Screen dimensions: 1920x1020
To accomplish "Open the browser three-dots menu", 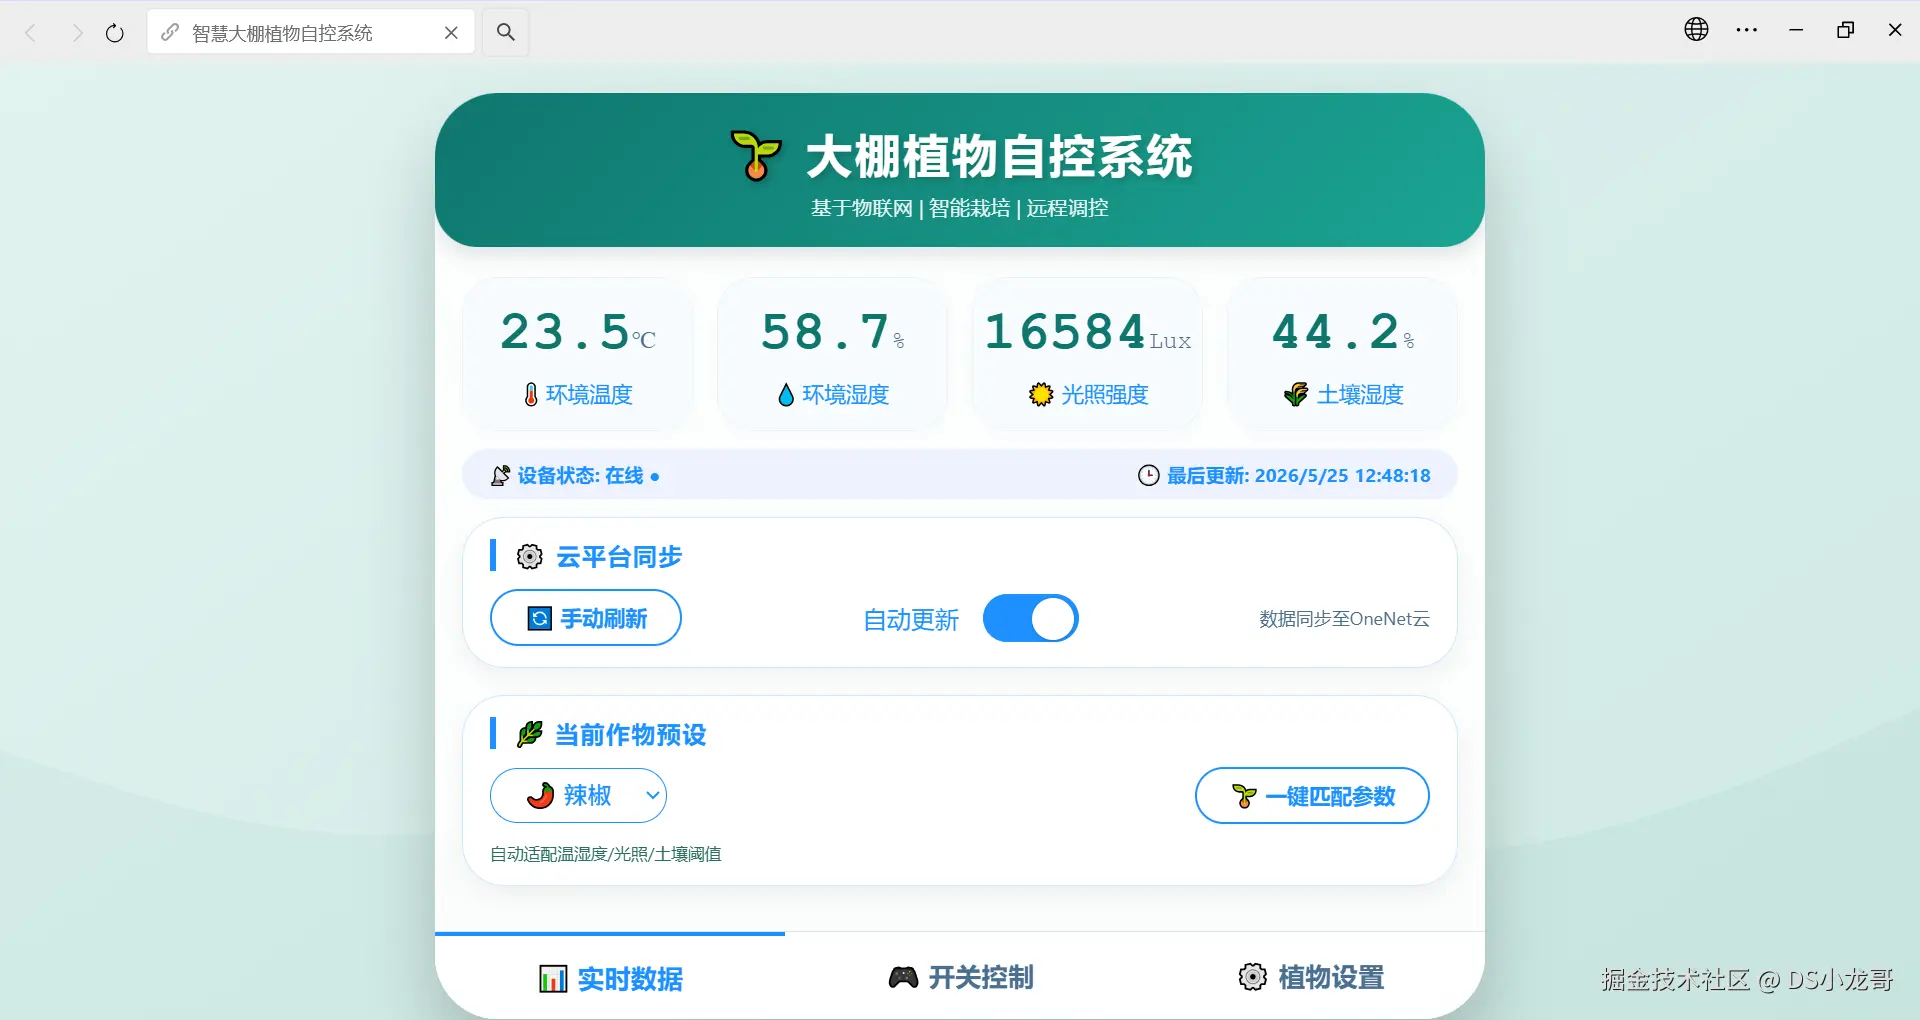I will coord(1747,31).
